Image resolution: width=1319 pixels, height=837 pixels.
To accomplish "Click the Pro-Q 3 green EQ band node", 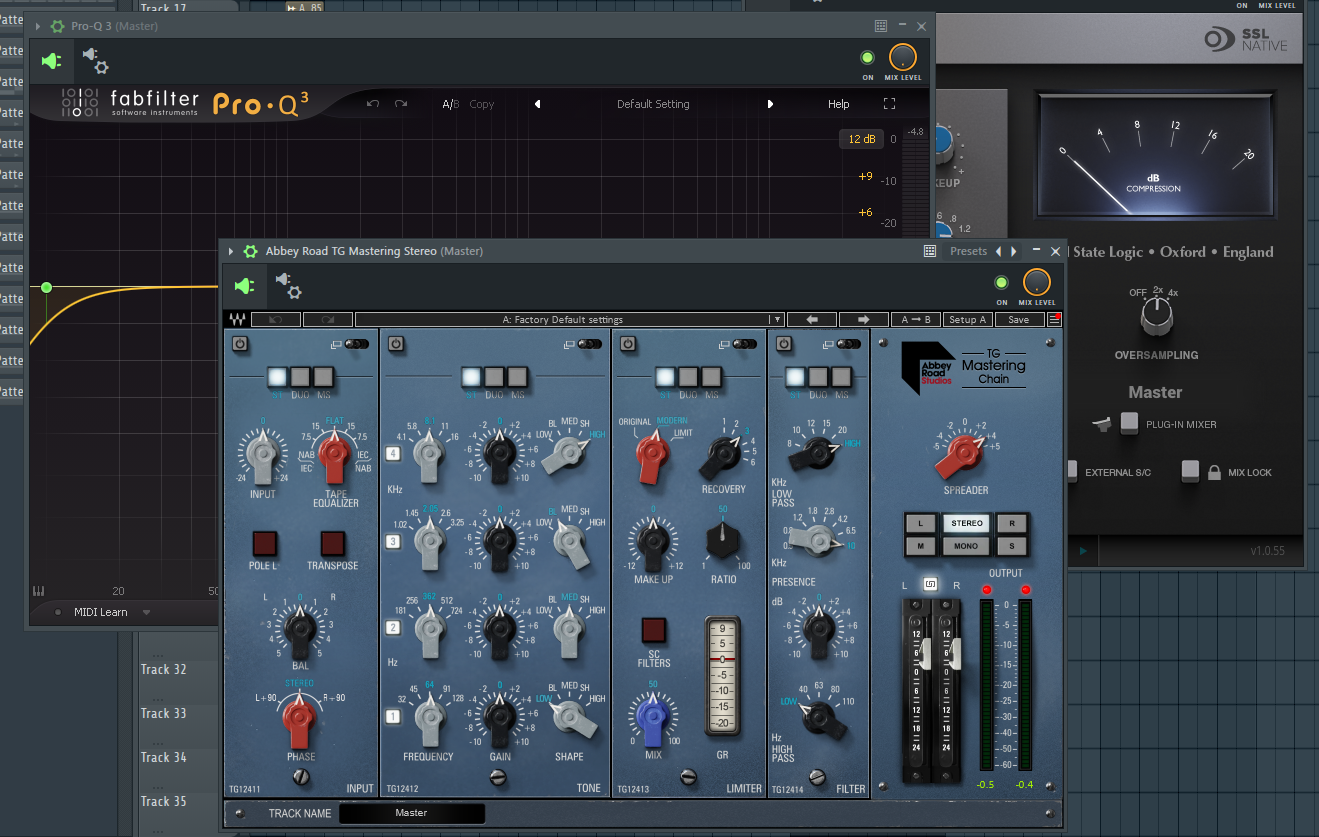I will pyautogui.click(x=46, y=288).
